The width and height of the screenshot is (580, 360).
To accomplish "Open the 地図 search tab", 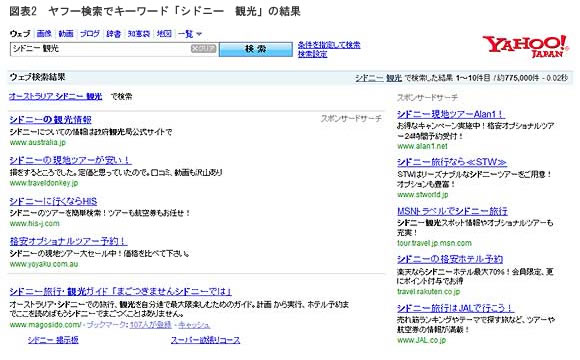I will [x=164, y=34].
